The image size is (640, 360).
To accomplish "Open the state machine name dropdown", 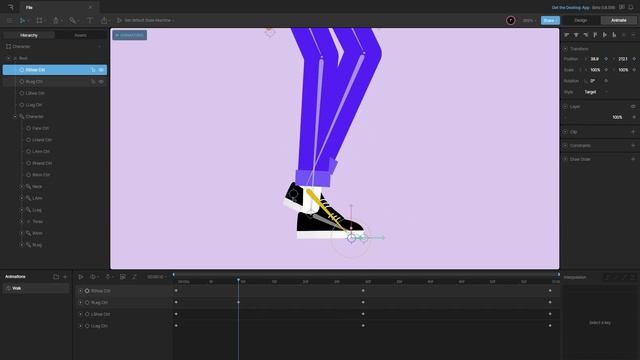I will 149,20.
